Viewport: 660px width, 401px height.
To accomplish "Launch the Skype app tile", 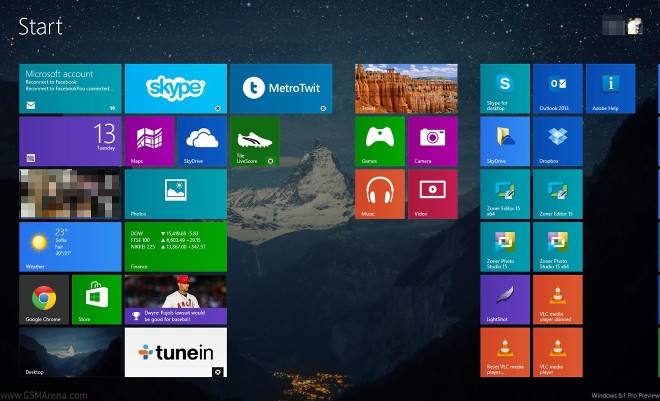I will point(176,89).
